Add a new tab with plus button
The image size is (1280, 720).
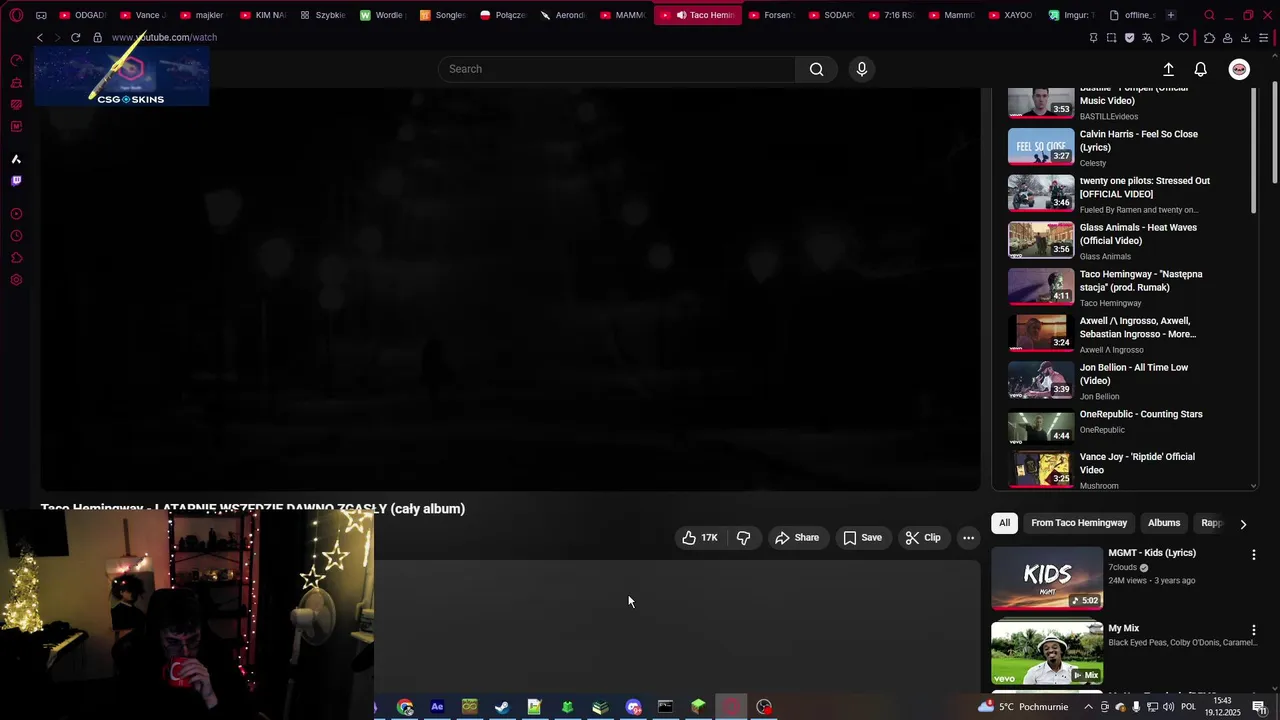tap(1171, 15)
